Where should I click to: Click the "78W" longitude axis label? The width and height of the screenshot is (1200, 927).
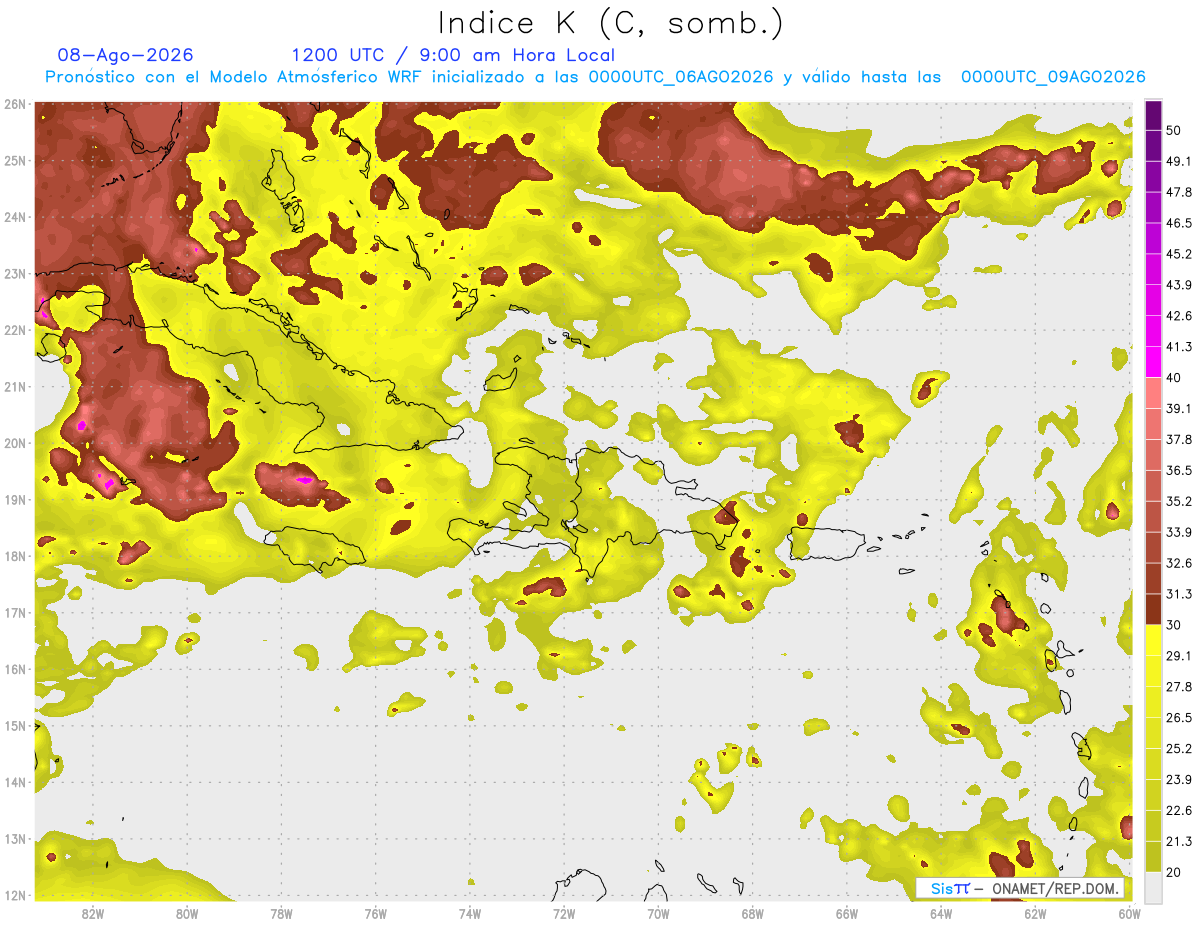click(281, 914)
